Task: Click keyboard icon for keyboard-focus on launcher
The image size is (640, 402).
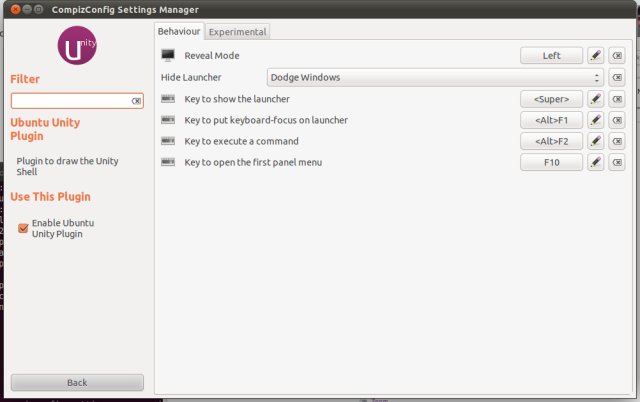Action: pyautogui.click(x=168, y=120)
